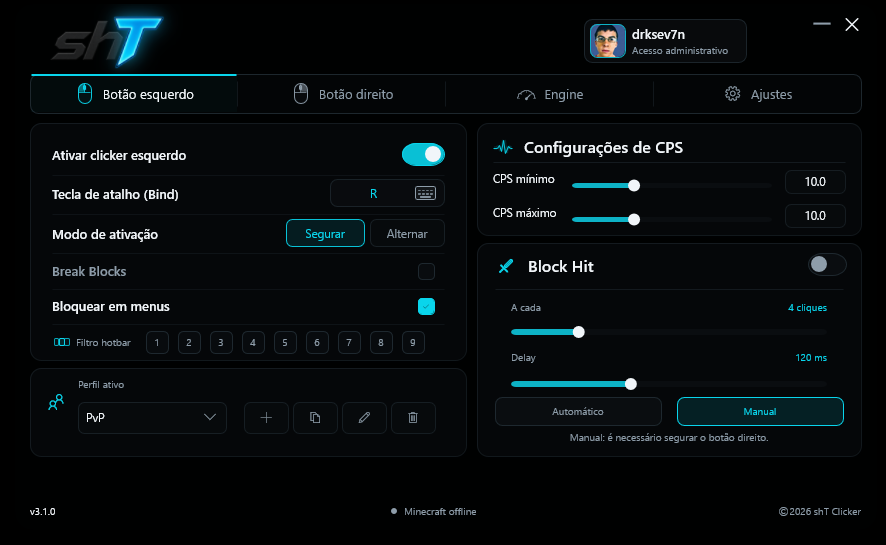Image resolution: width=886 pixels, height=545 pixels.
Task: Click Minecraft offline status indicator
Action: pyautogui.click(x=434, y=512)
